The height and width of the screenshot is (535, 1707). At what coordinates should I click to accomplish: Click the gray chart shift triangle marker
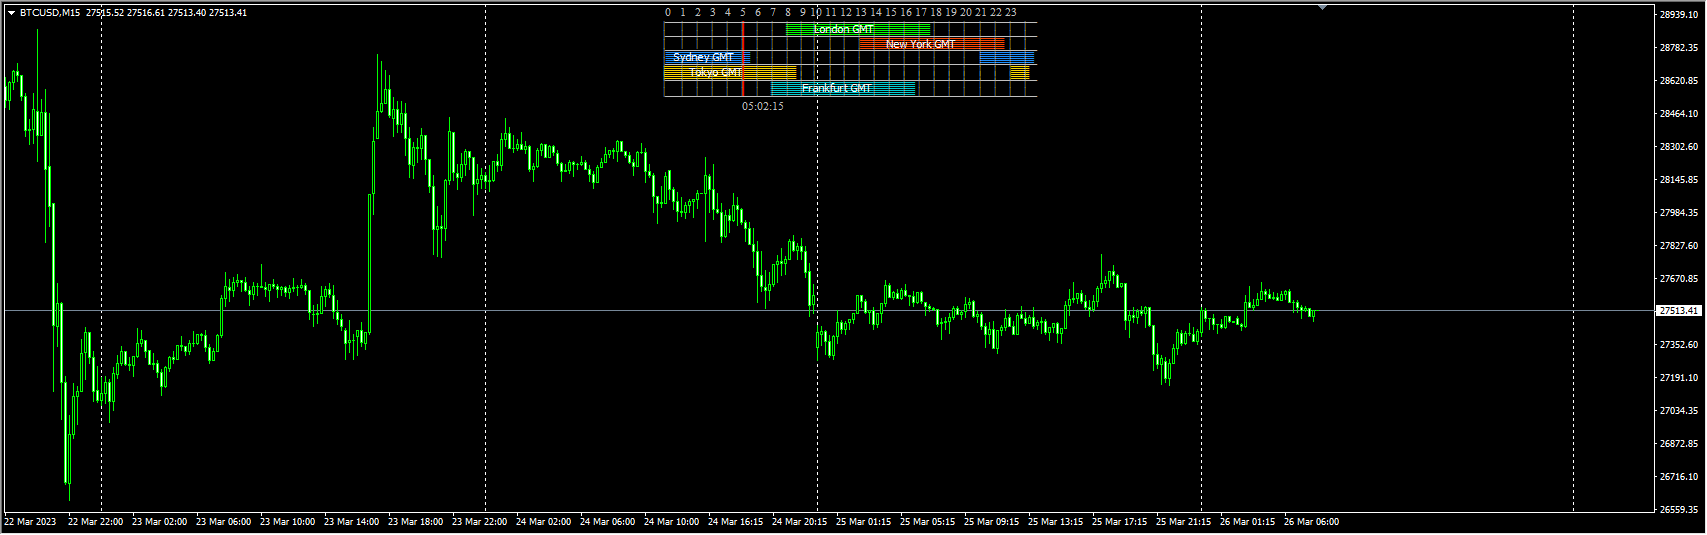pyautogui.click(x=1323, y=8)
